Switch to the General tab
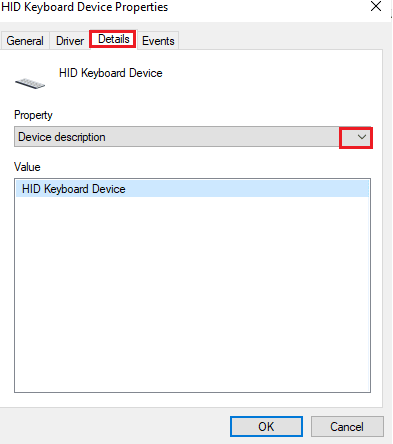This screenshot has width=393, height=444. click(x=25, y=41)
